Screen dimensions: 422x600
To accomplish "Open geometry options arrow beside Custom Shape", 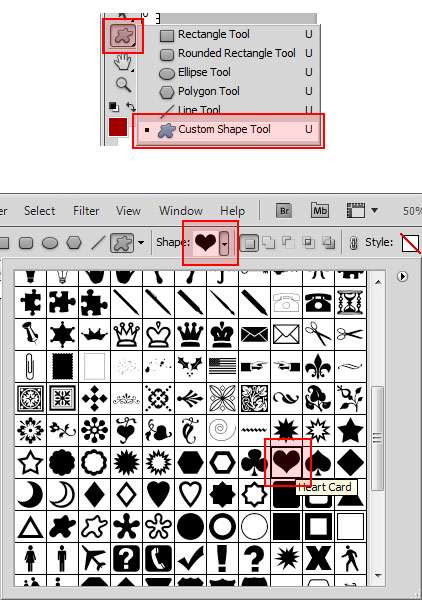I will pos(141,243).
